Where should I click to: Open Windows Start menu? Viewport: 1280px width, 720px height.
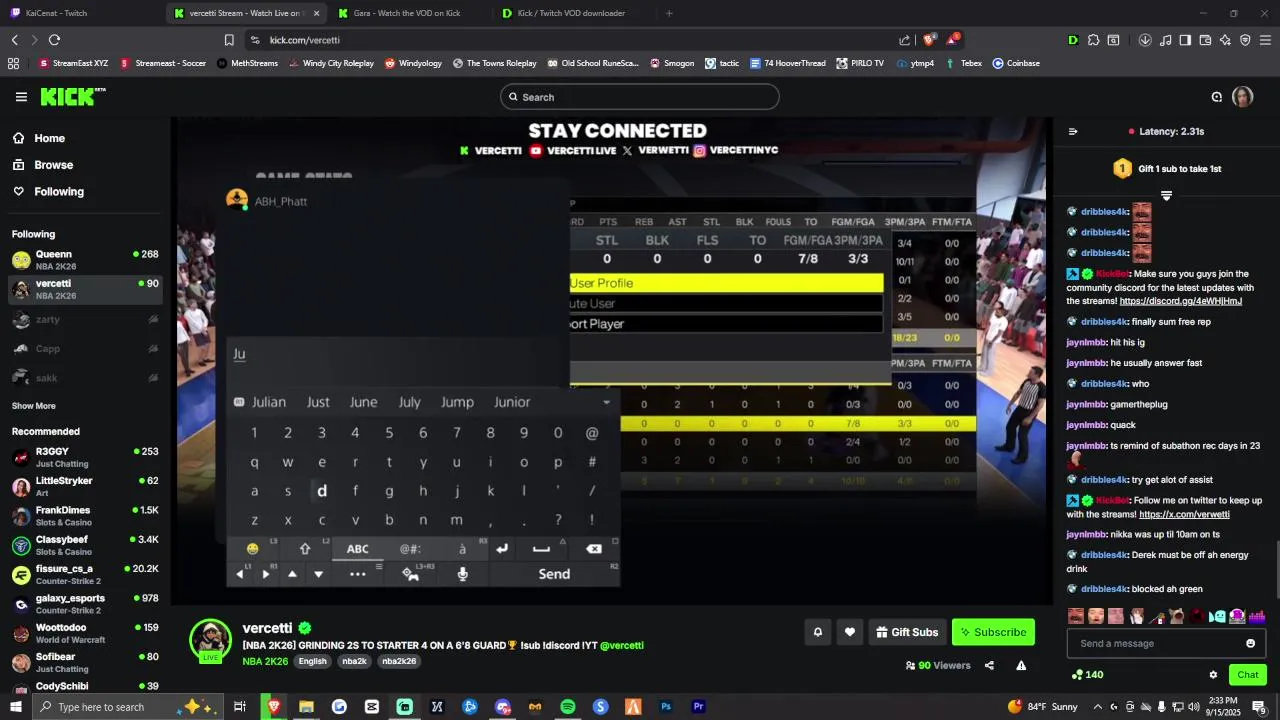click(16, 707)
